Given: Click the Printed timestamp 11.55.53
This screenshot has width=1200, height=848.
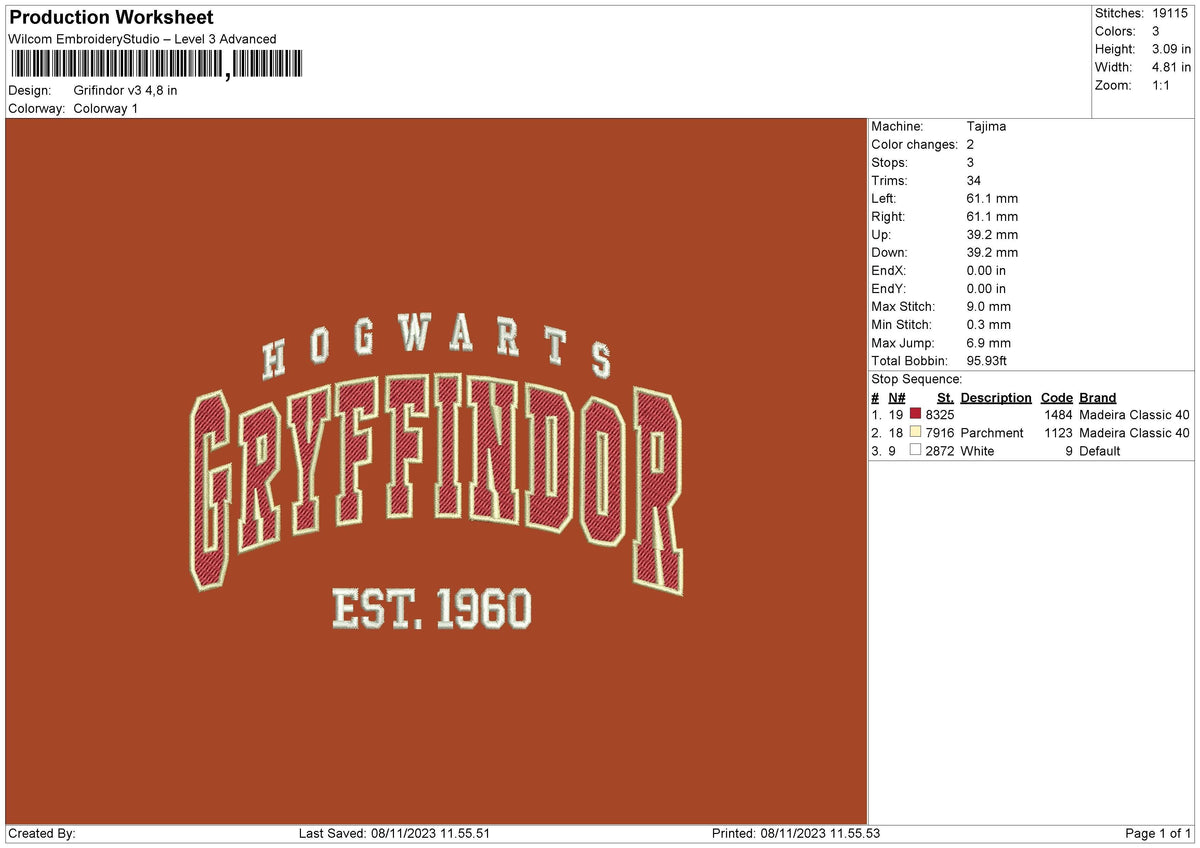Looking at the screenshot, I should [x=852, y=833].
